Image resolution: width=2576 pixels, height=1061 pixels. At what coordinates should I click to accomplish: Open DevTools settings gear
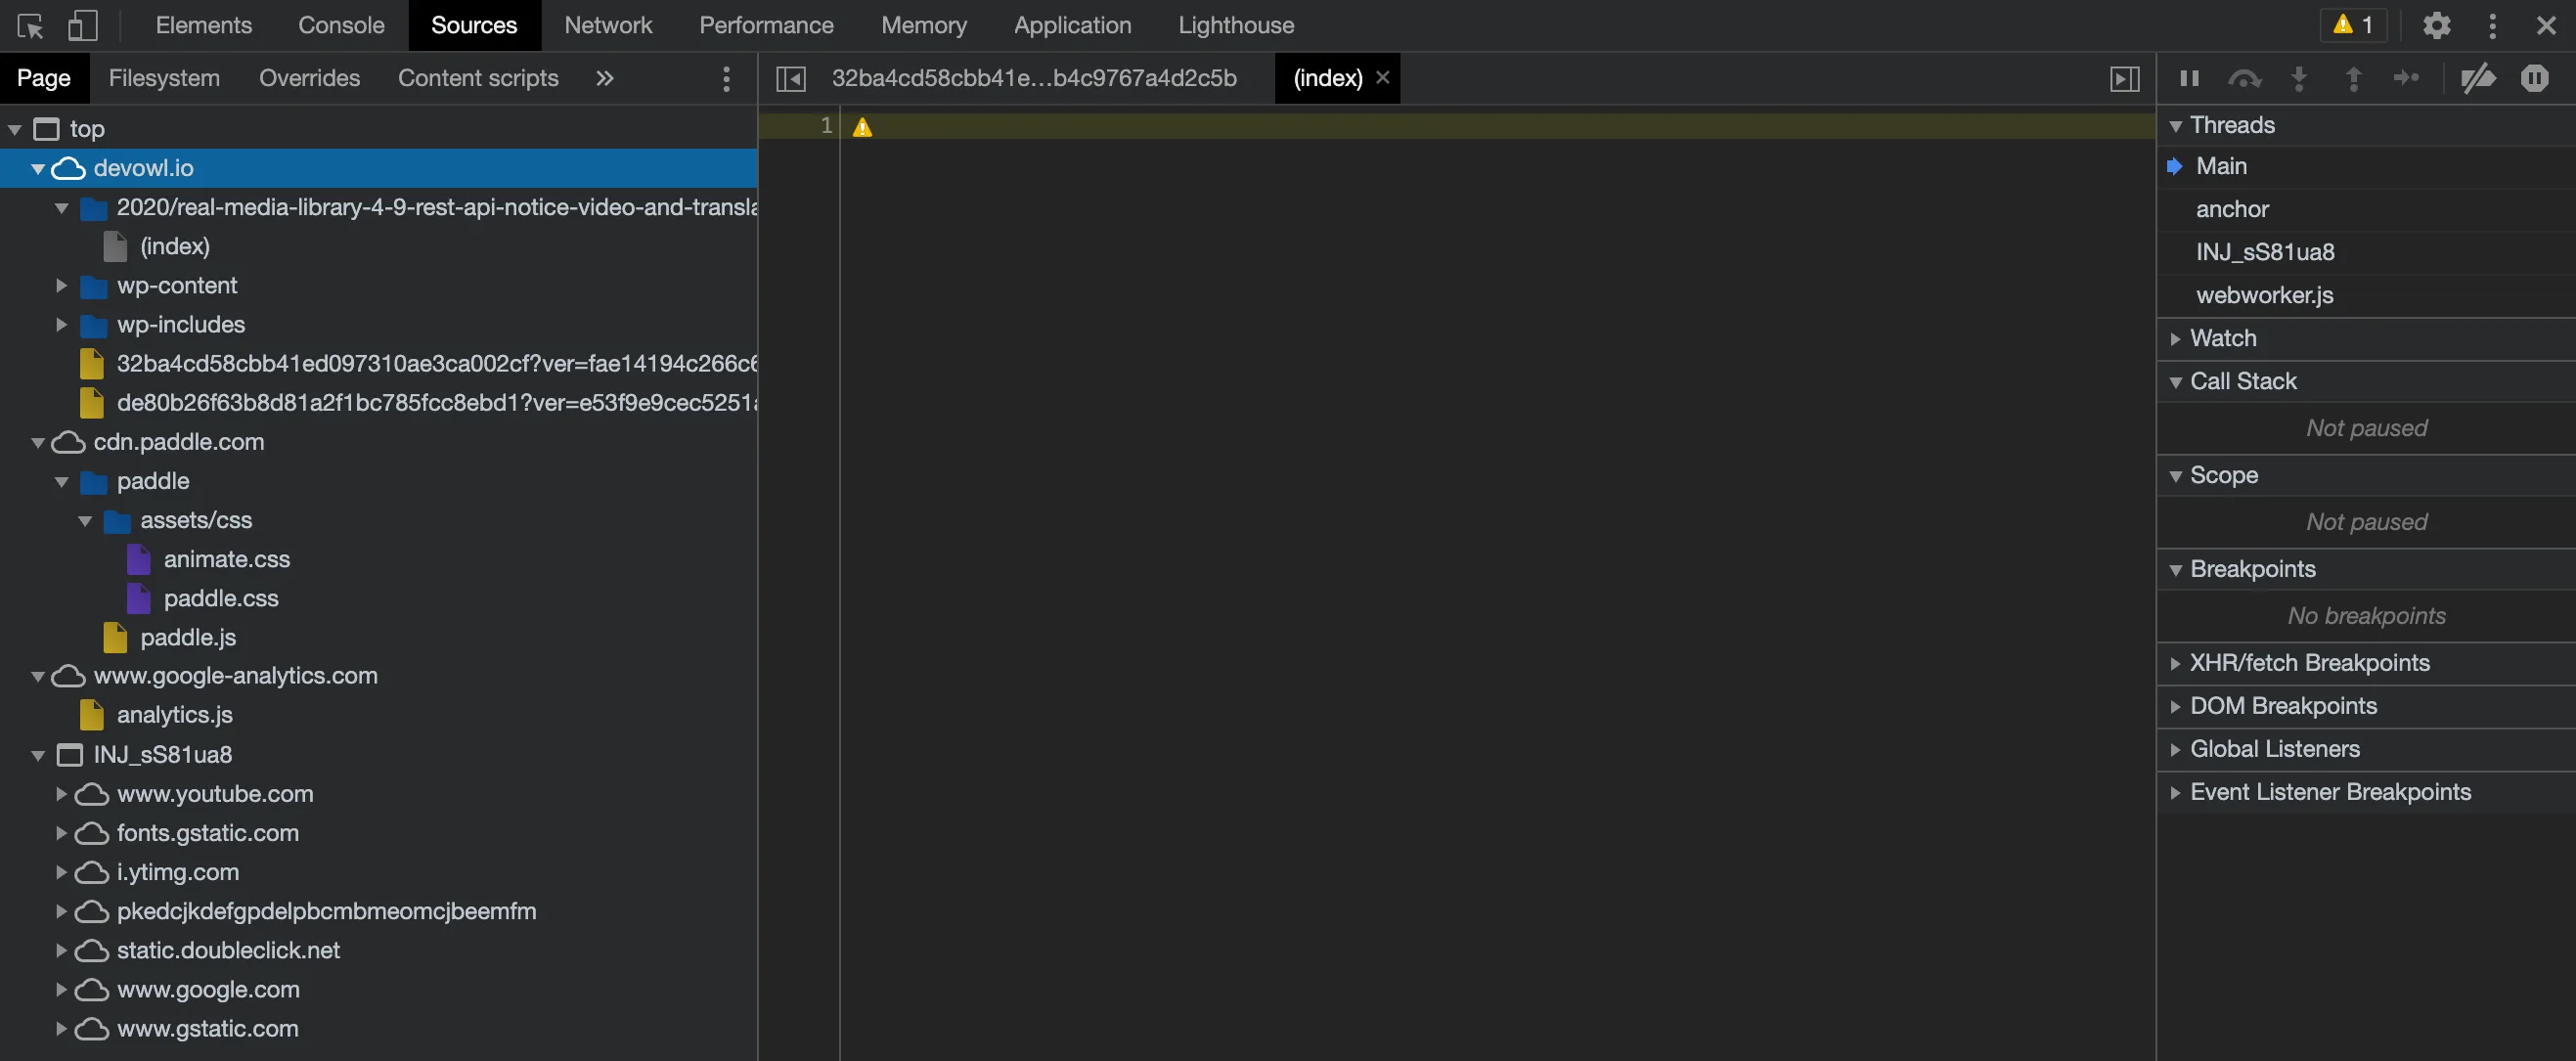[x=2436, y=26]
